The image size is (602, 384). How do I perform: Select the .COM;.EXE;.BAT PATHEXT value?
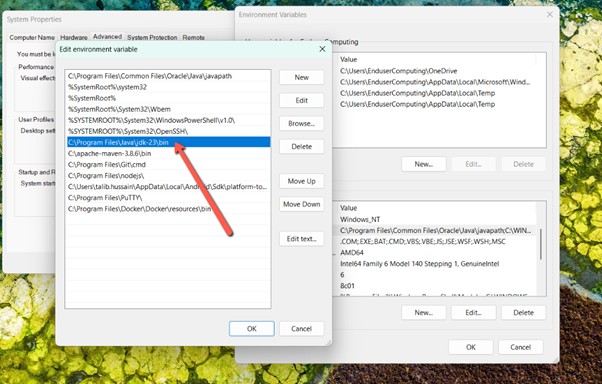(423, 242)
